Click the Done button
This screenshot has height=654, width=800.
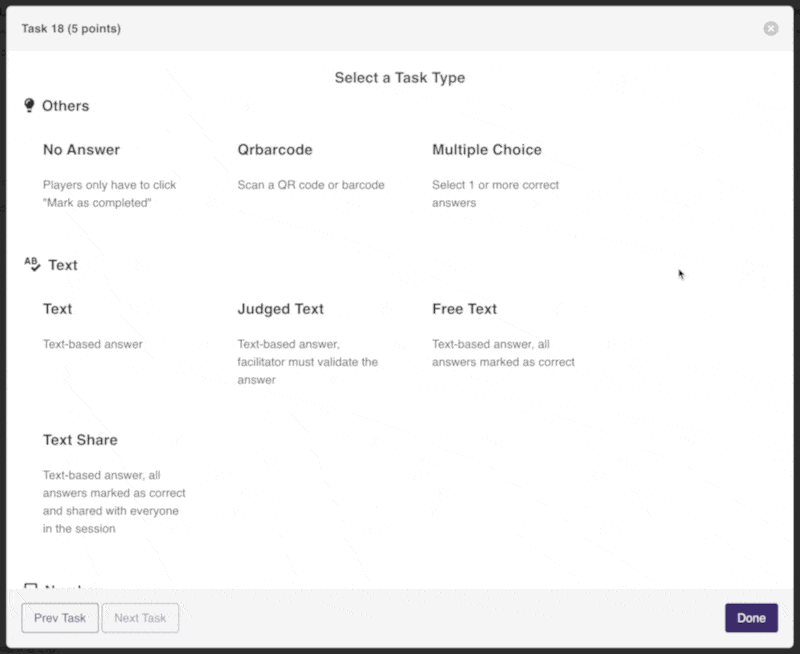(751, 618)
